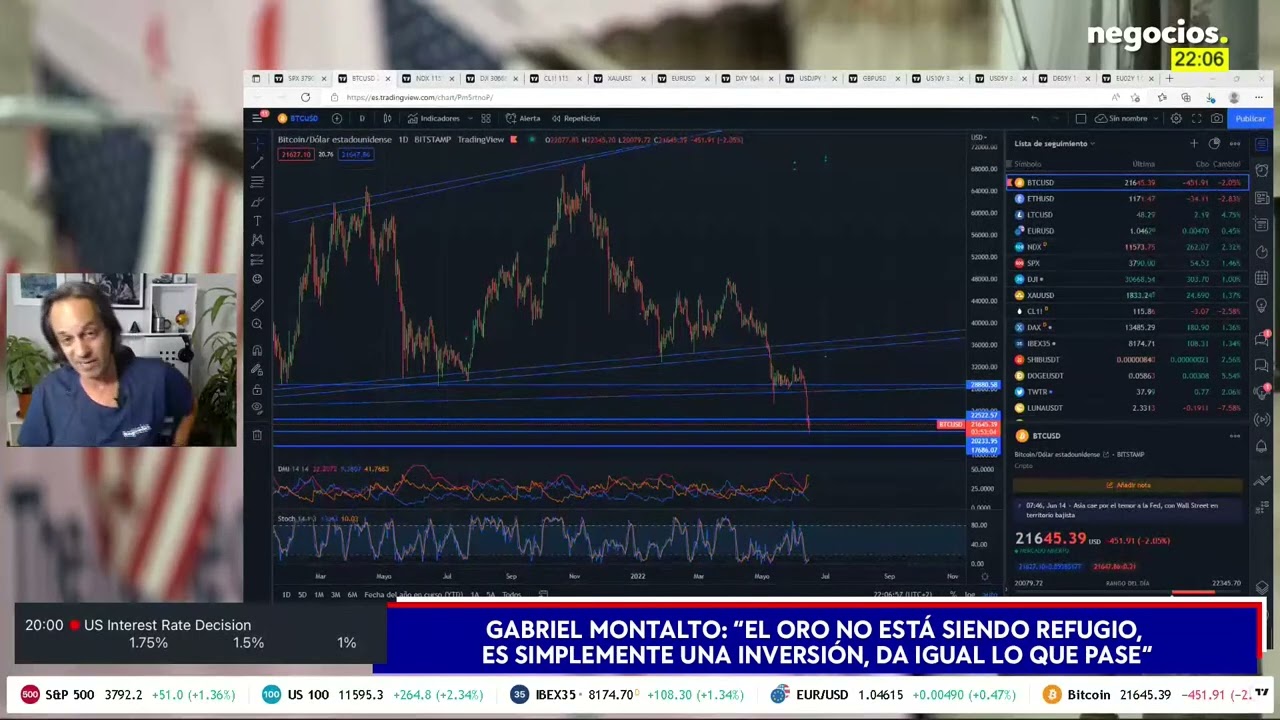This screenshot has width=1280, height=720.
Task: Select LUNAUSDT row in watchlist
Action: (x=1128, y=408)
